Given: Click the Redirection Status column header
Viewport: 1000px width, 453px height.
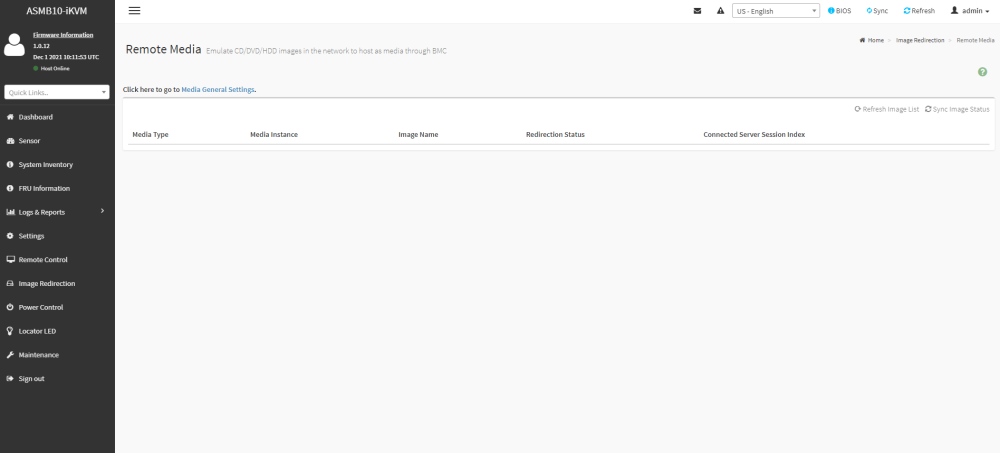Looking at the screenshot, I should click(x=555, y=135).
